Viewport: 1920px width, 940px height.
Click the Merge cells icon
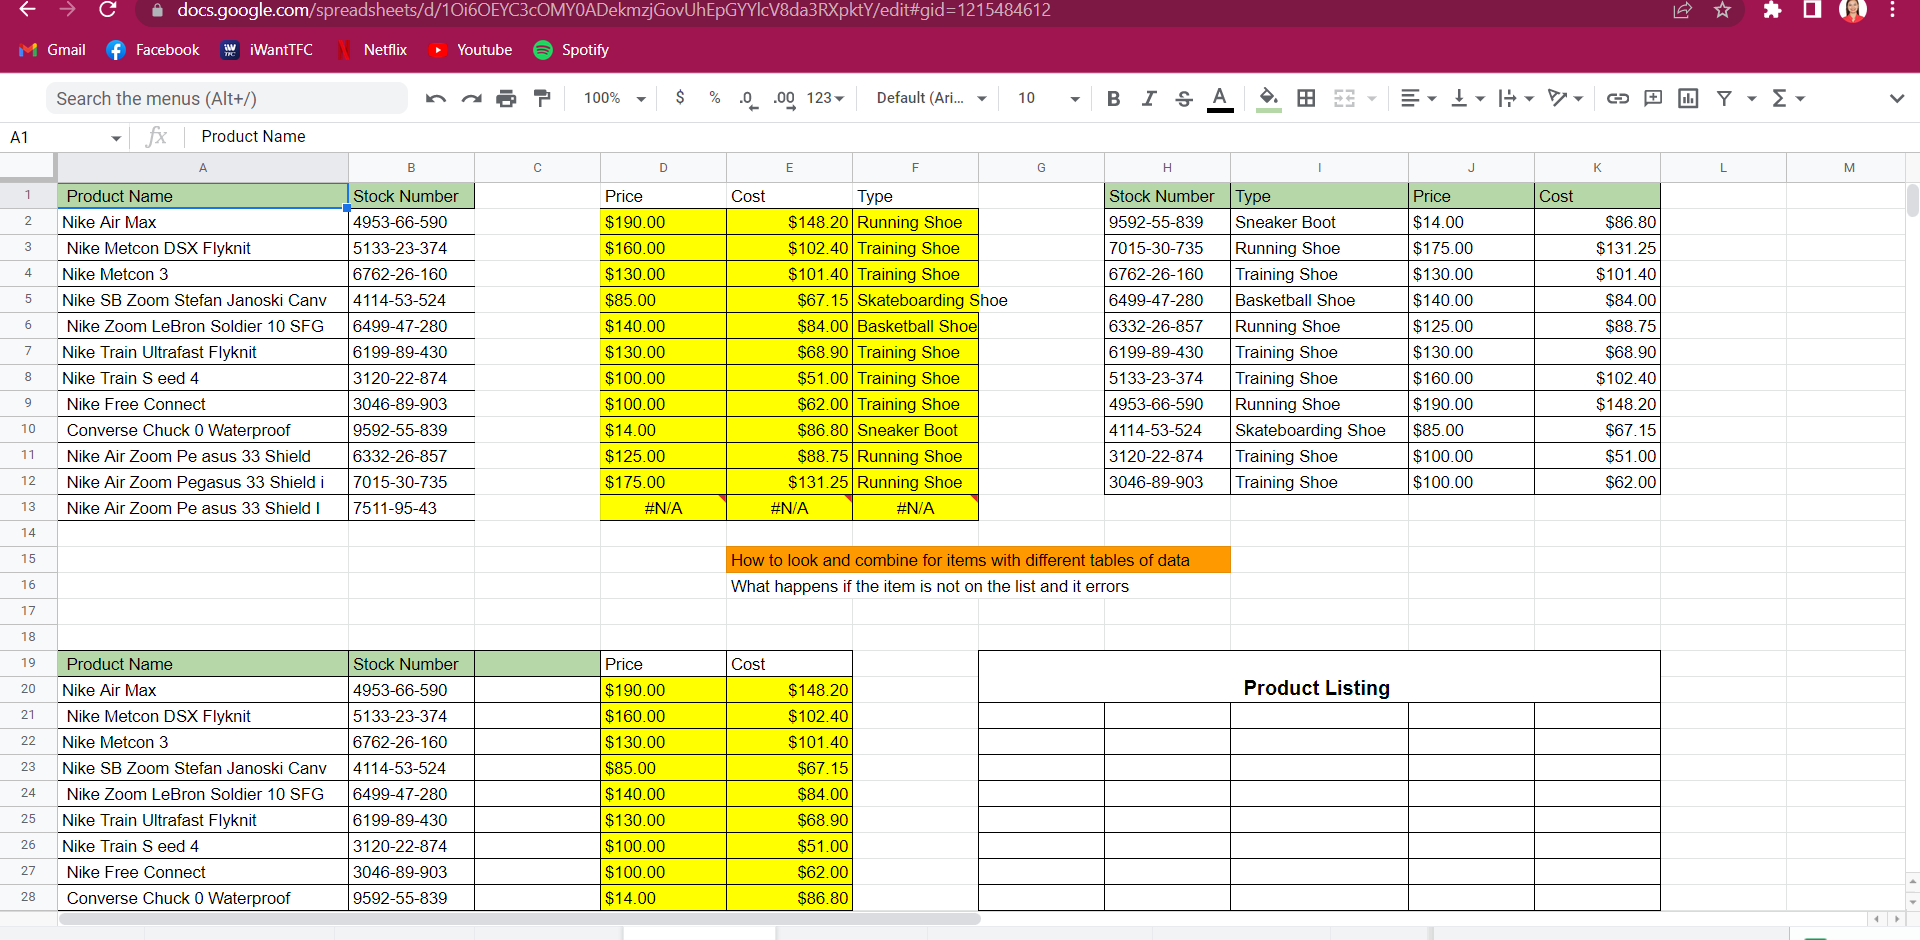tap(1344, 98)
